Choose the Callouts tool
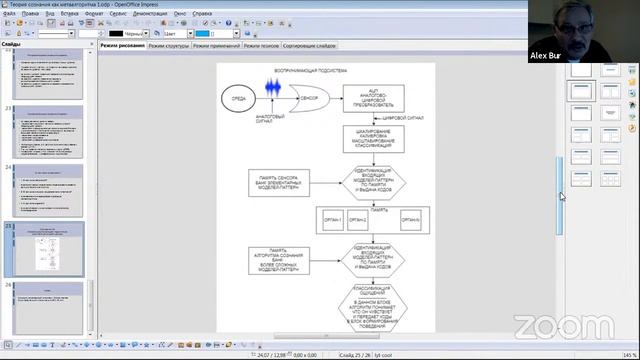Image resolution: width=640 pixels, height=360 pixels. (134, 345)
